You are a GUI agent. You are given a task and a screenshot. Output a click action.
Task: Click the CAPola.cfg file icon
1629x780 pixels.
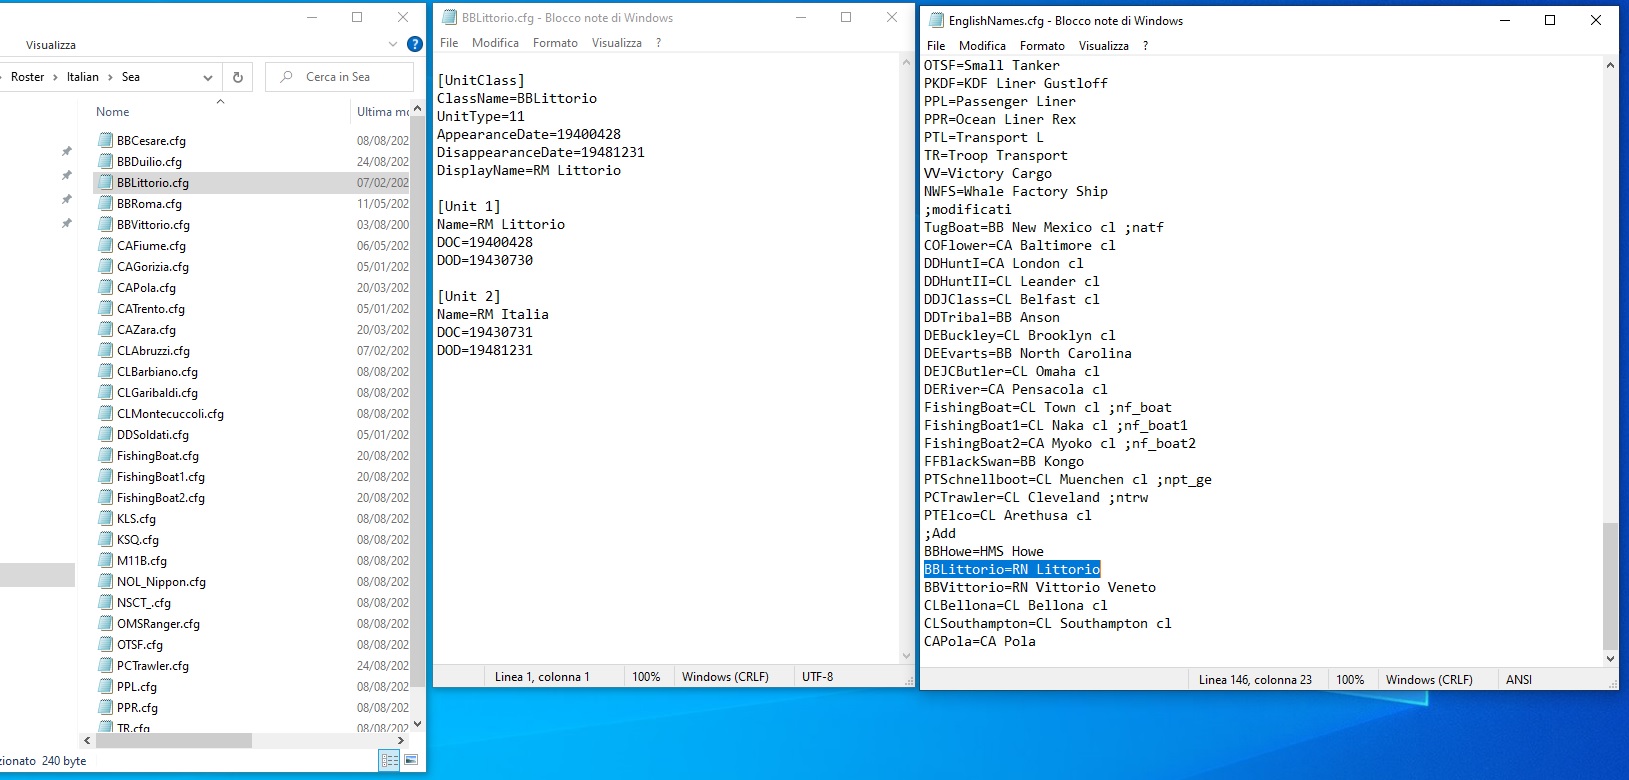click(105, 288)
